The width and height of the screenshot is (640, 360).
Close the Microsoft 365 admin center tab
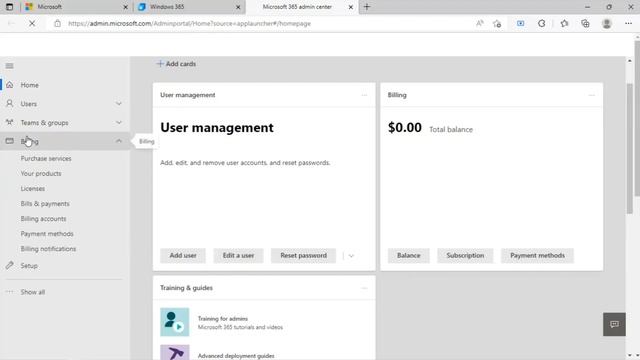coord(351,7)
